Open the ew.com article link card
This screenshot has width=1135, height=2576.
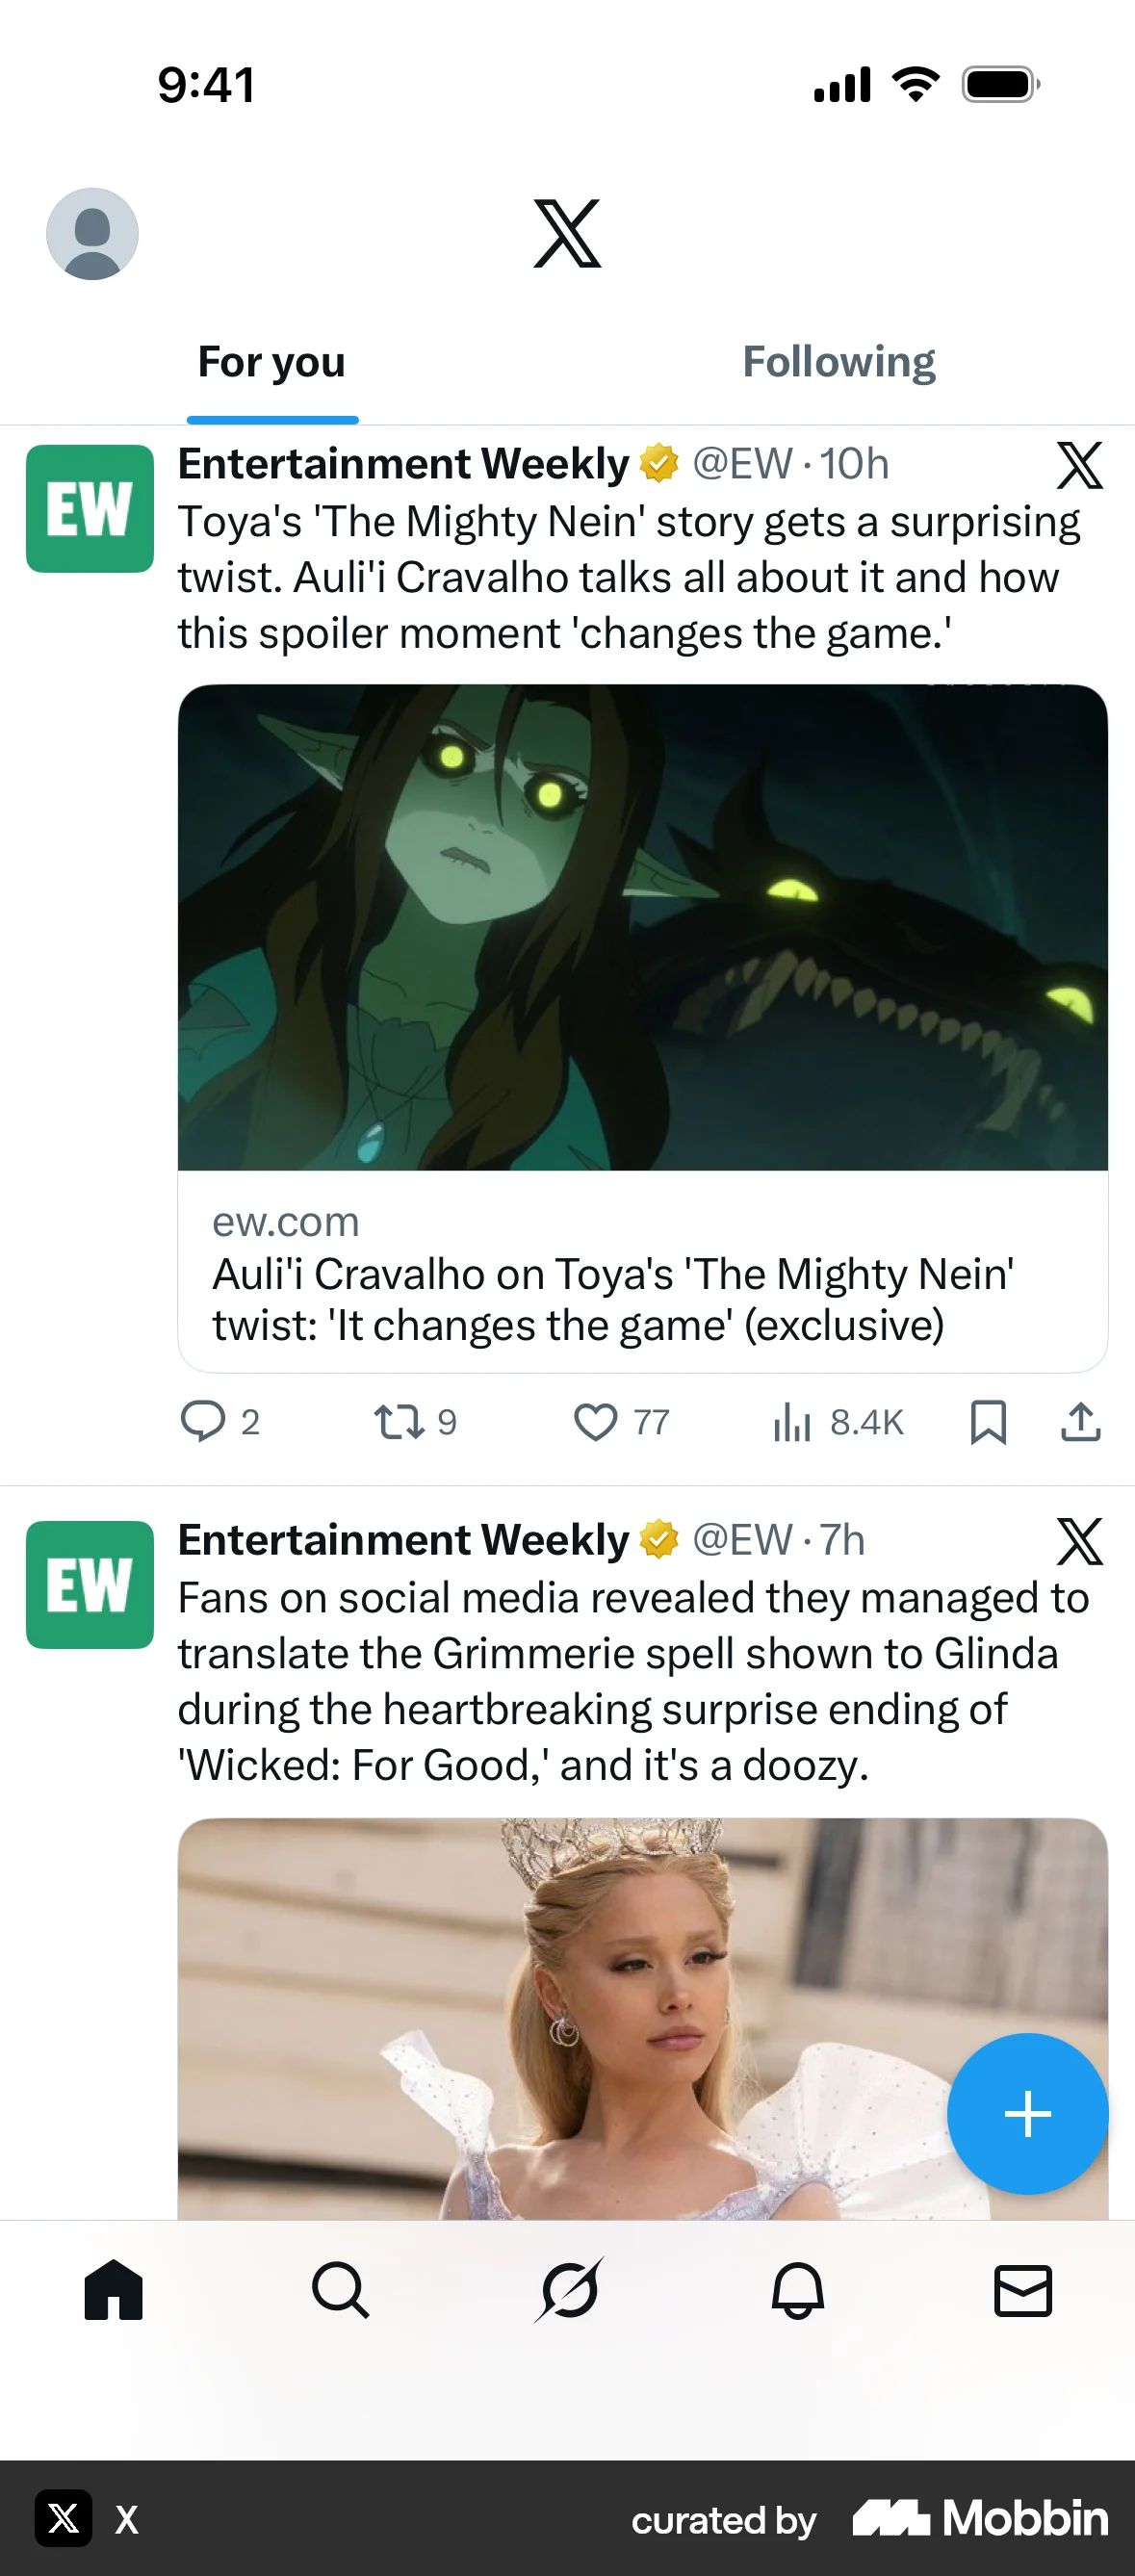643,1272
